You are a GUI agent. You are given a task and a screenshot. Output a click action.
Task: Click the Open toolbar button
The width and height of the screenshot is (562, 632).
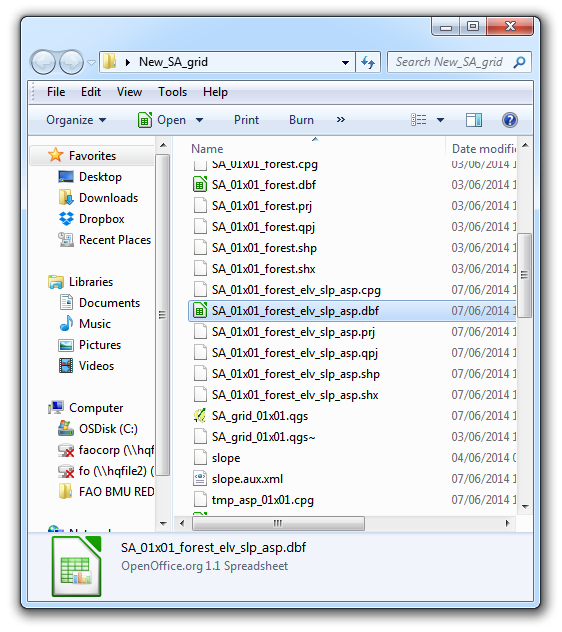pyautogui.click(x=162, y=120)
